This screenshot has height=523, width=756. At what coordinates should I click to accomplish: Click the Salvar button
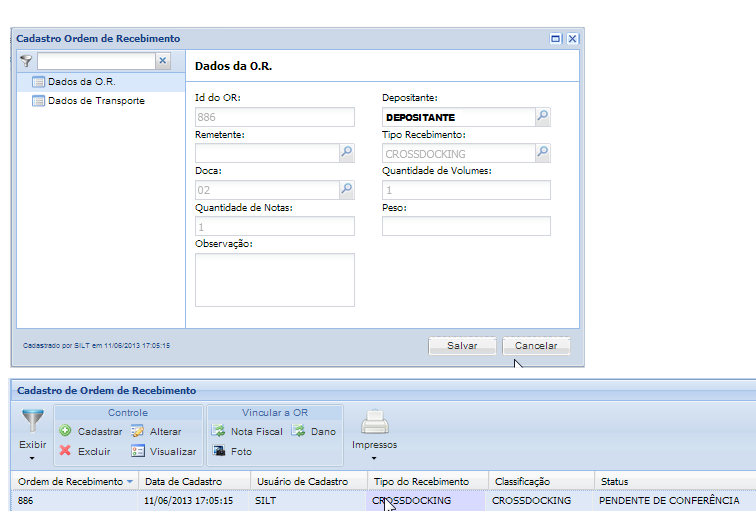click(x=462, y=346)
